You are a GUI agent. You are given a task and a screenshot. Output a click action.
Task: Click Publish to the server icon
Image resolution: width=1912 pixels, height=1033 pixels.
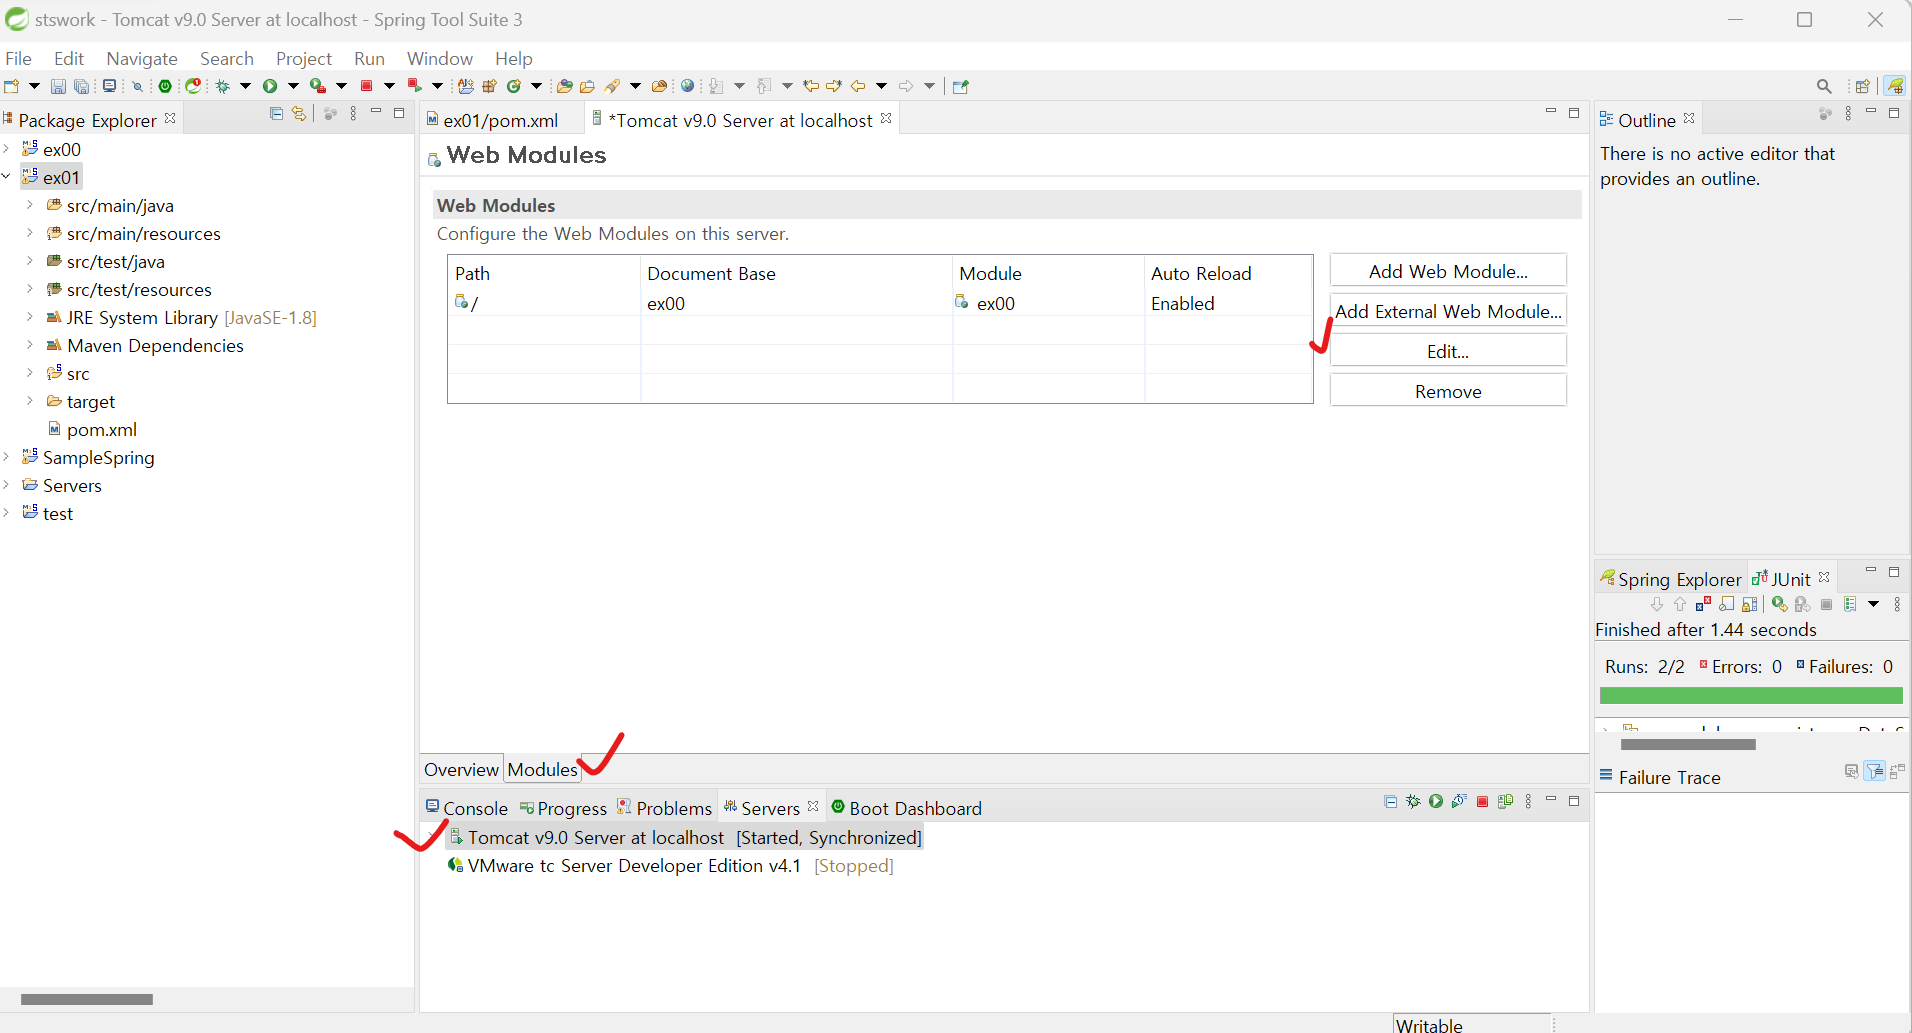tap(1505, 802)
